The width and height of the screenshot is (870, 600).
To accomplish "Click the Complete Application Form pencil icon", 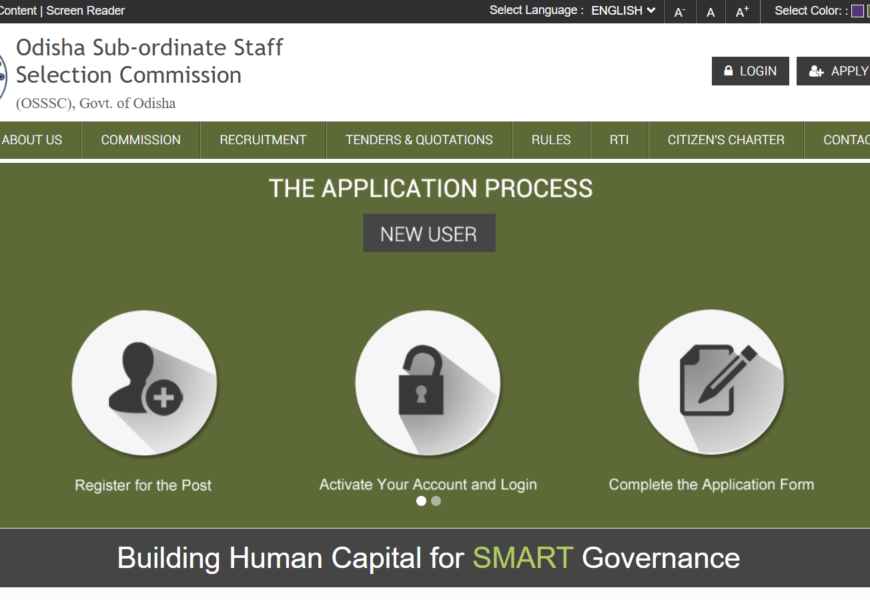I will click(x=711, y=384).
